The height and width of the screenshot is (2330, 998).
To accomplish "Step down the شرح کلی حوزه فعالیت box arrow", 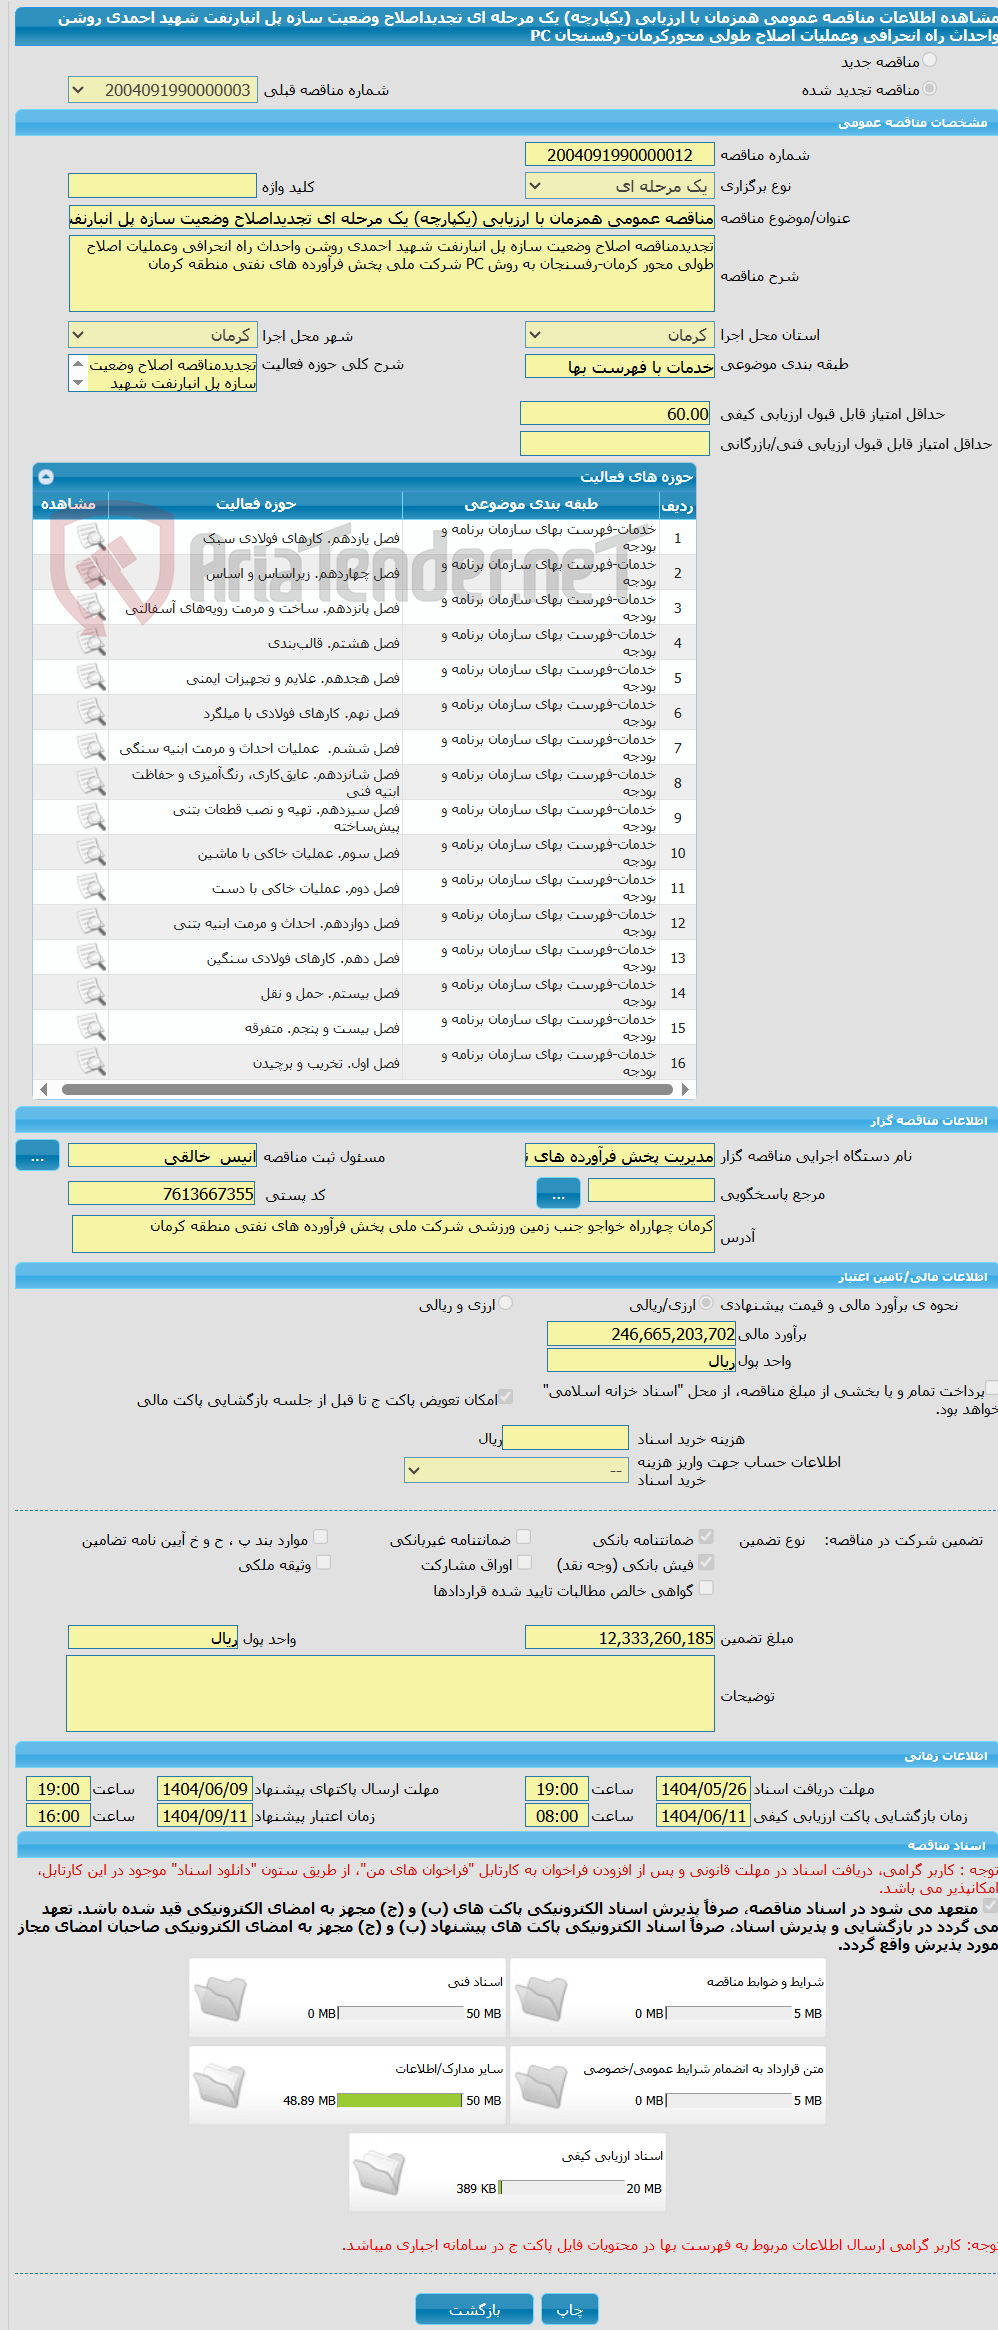I will point(78,382).
